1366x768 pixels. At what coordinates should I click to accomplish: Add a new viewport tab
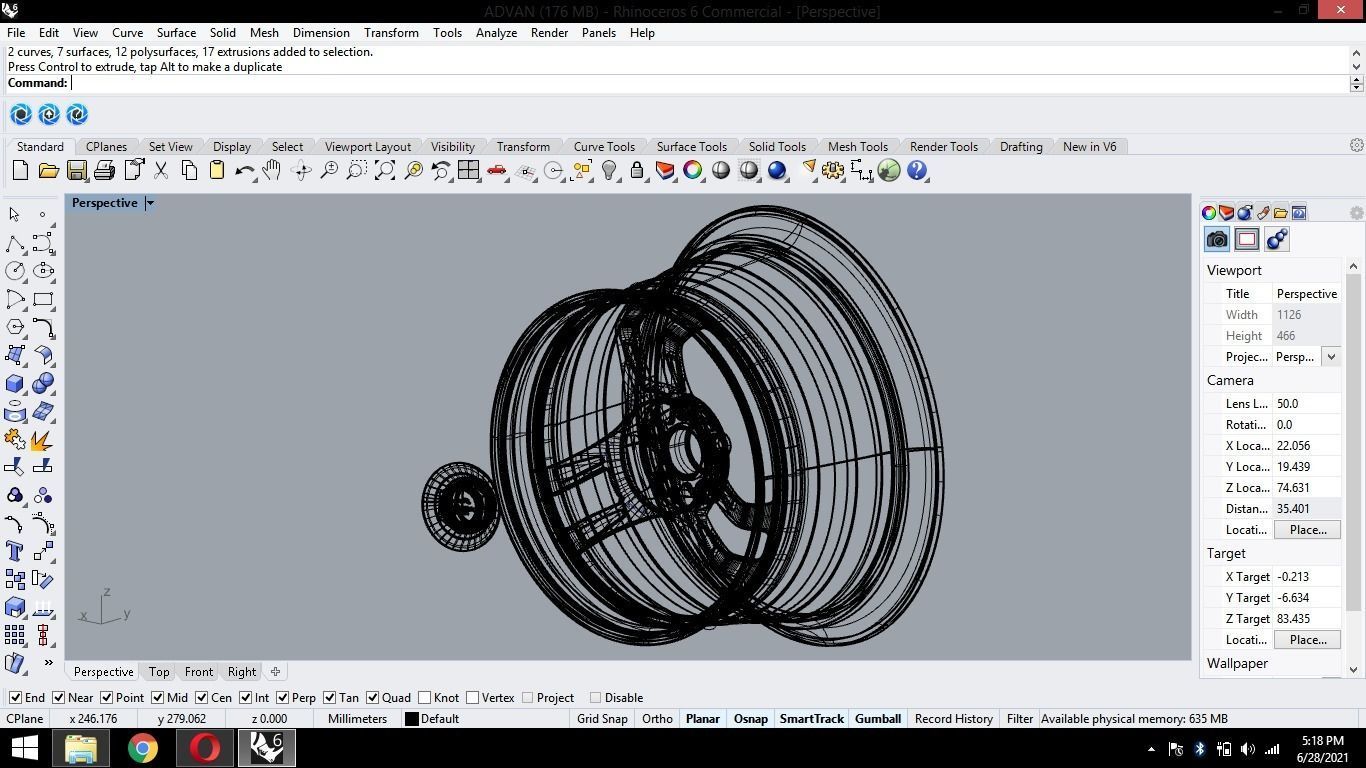[x=275, y=672]
